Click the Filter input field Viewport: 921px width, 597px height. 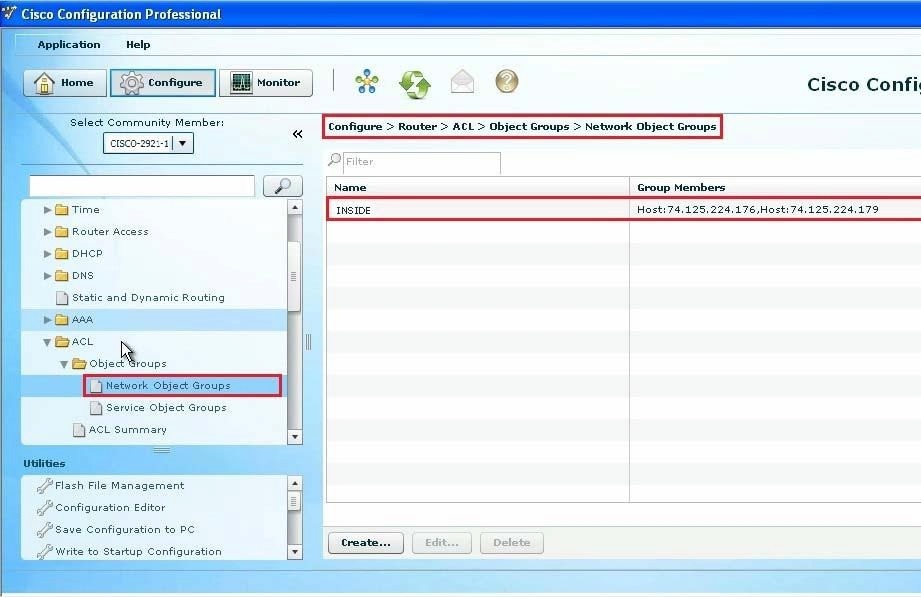(x=421, y=162)
